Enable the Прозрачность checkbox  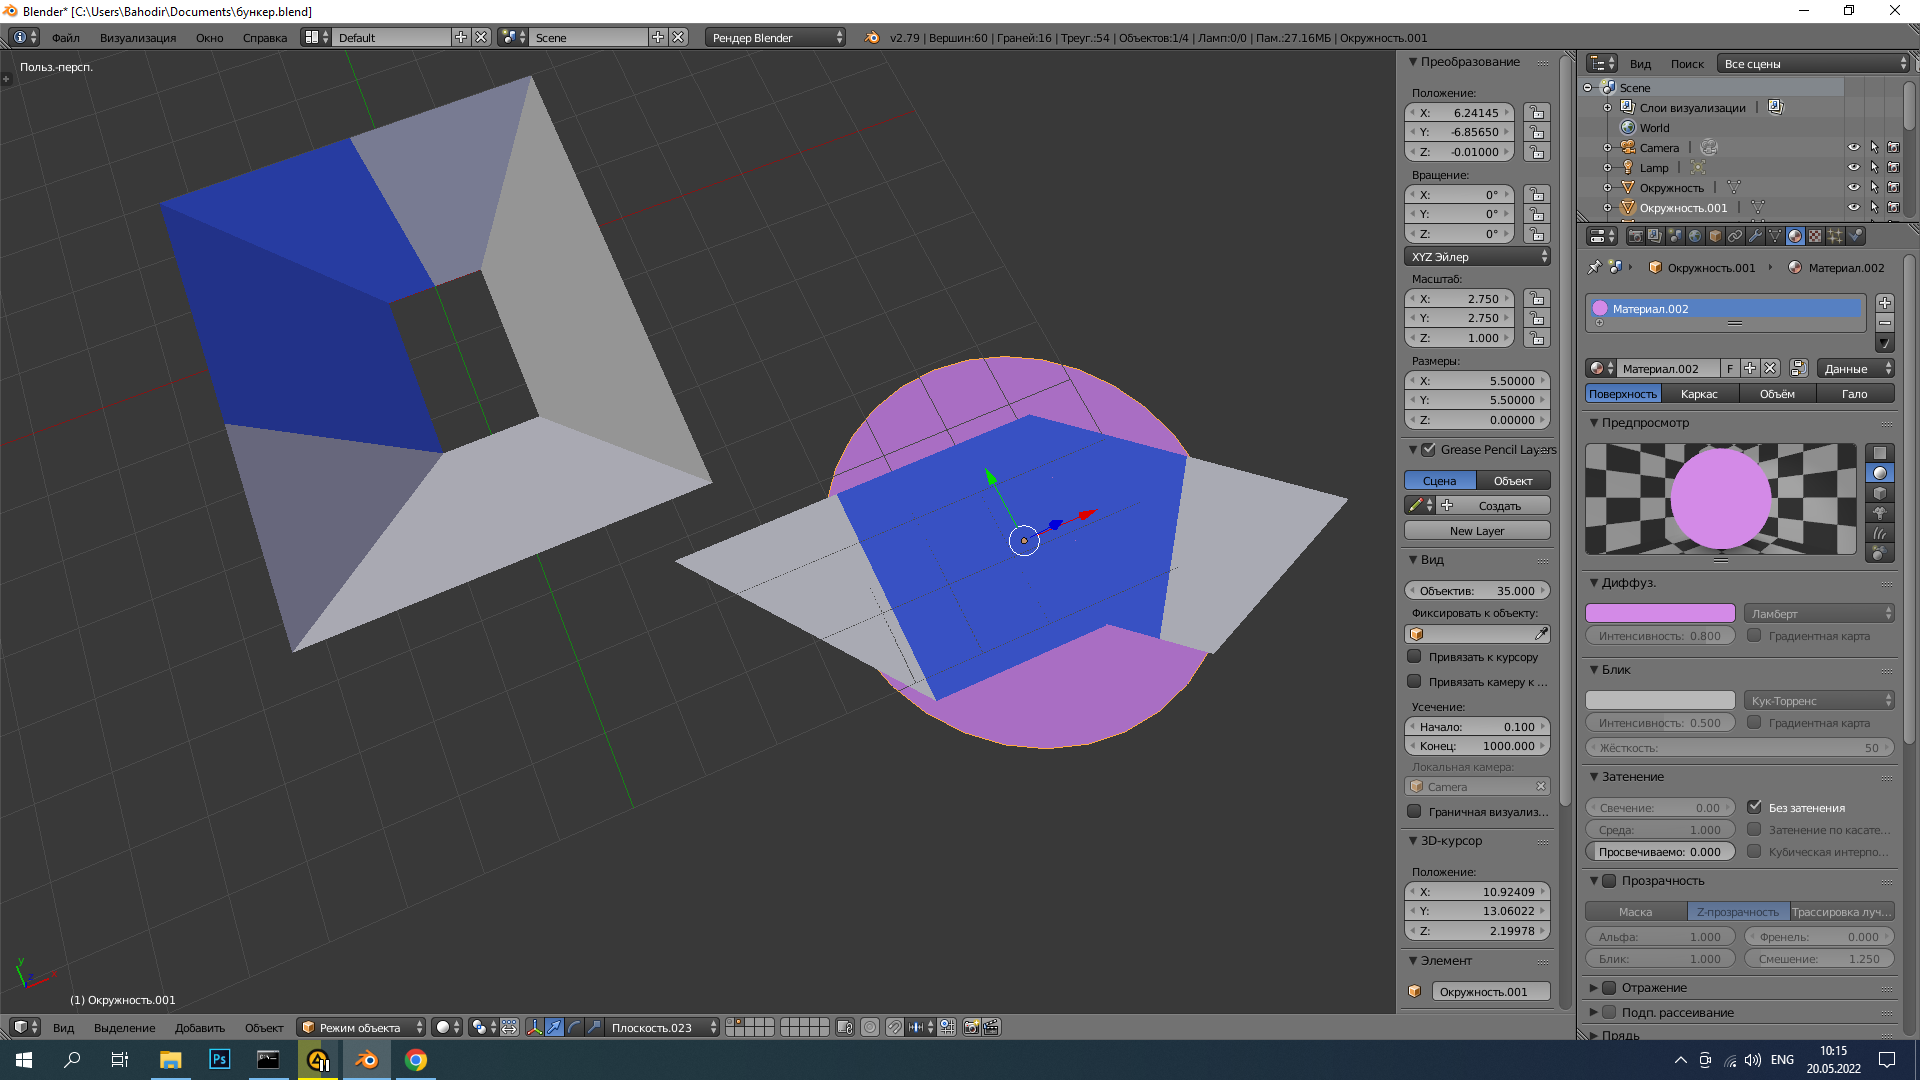click(1609, 880)
